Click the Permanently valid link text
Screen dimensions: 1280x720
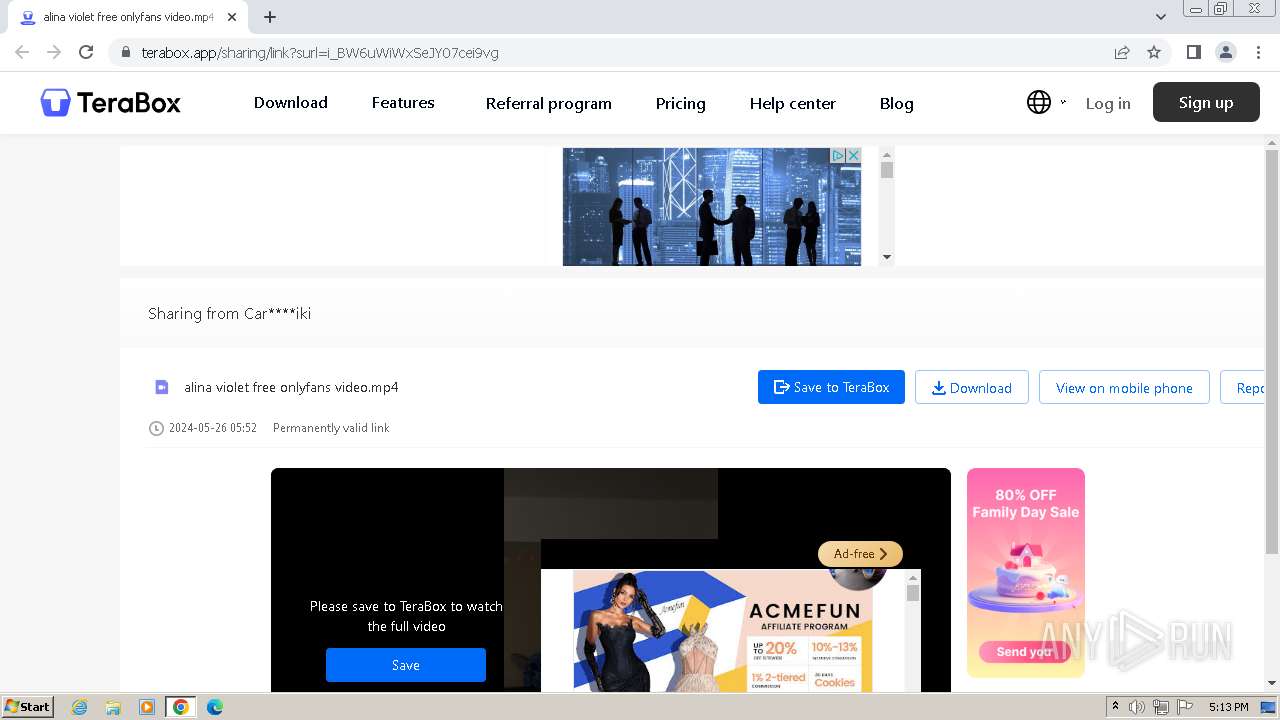[x=331, y=428]
